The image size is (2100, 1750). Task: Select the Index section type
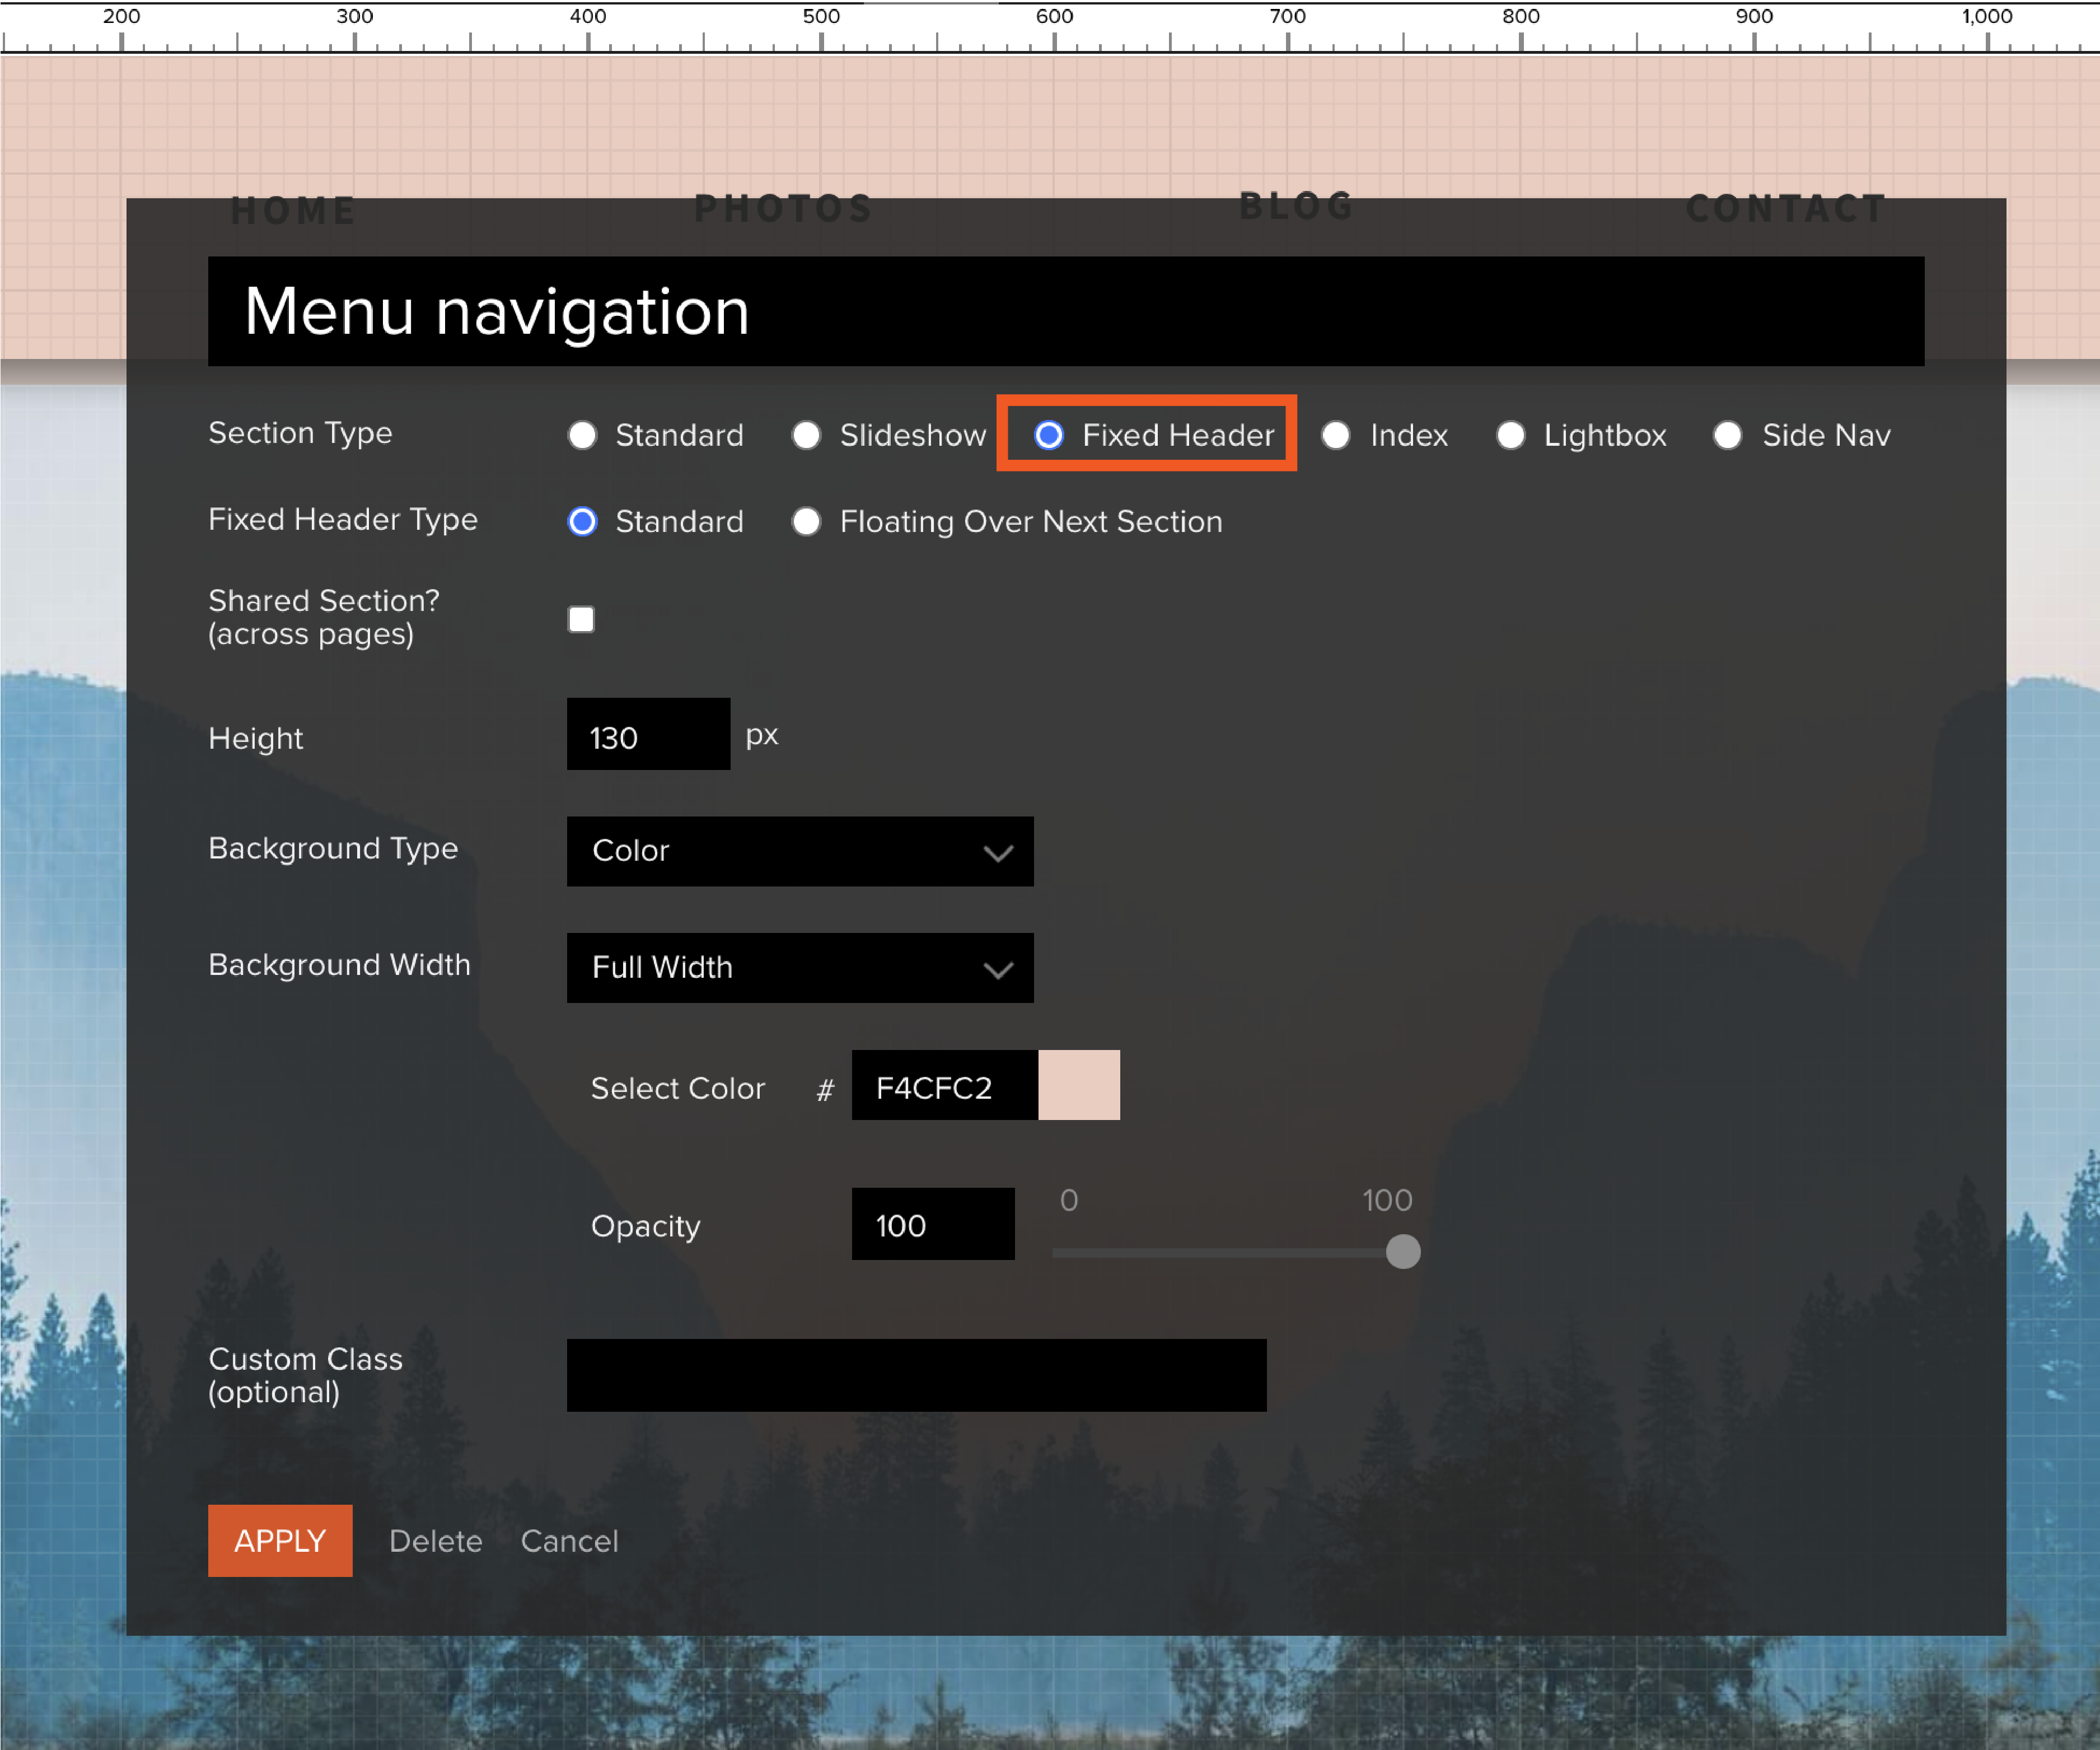pos(1335,436)
